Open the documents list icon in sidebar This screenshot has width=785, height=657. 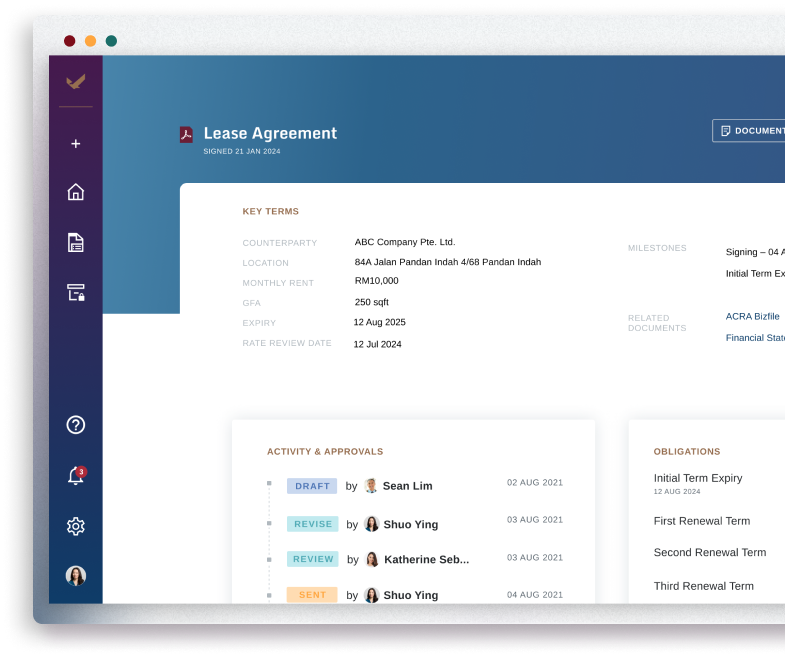click(x=76, y=242)
